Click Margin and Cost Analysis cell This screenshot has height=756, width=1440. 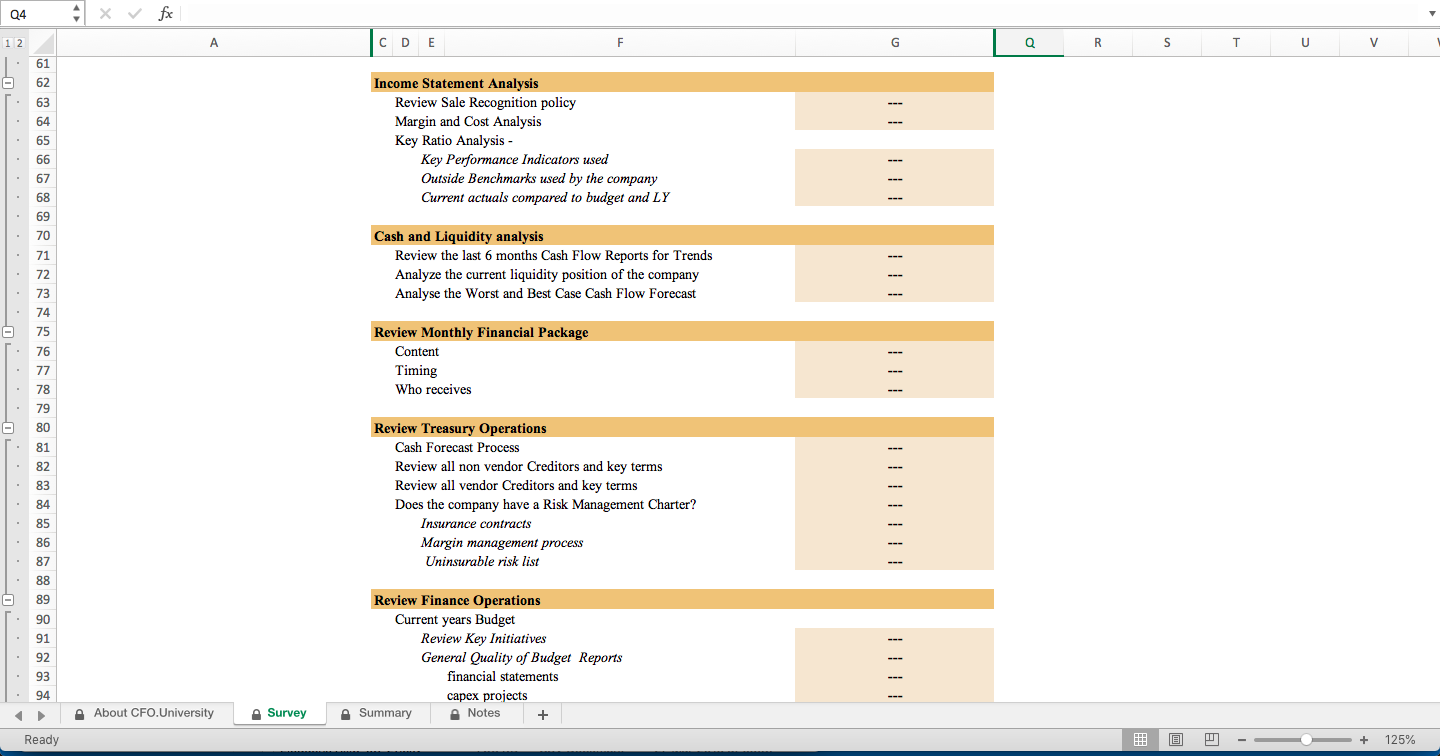click(468, 121)
